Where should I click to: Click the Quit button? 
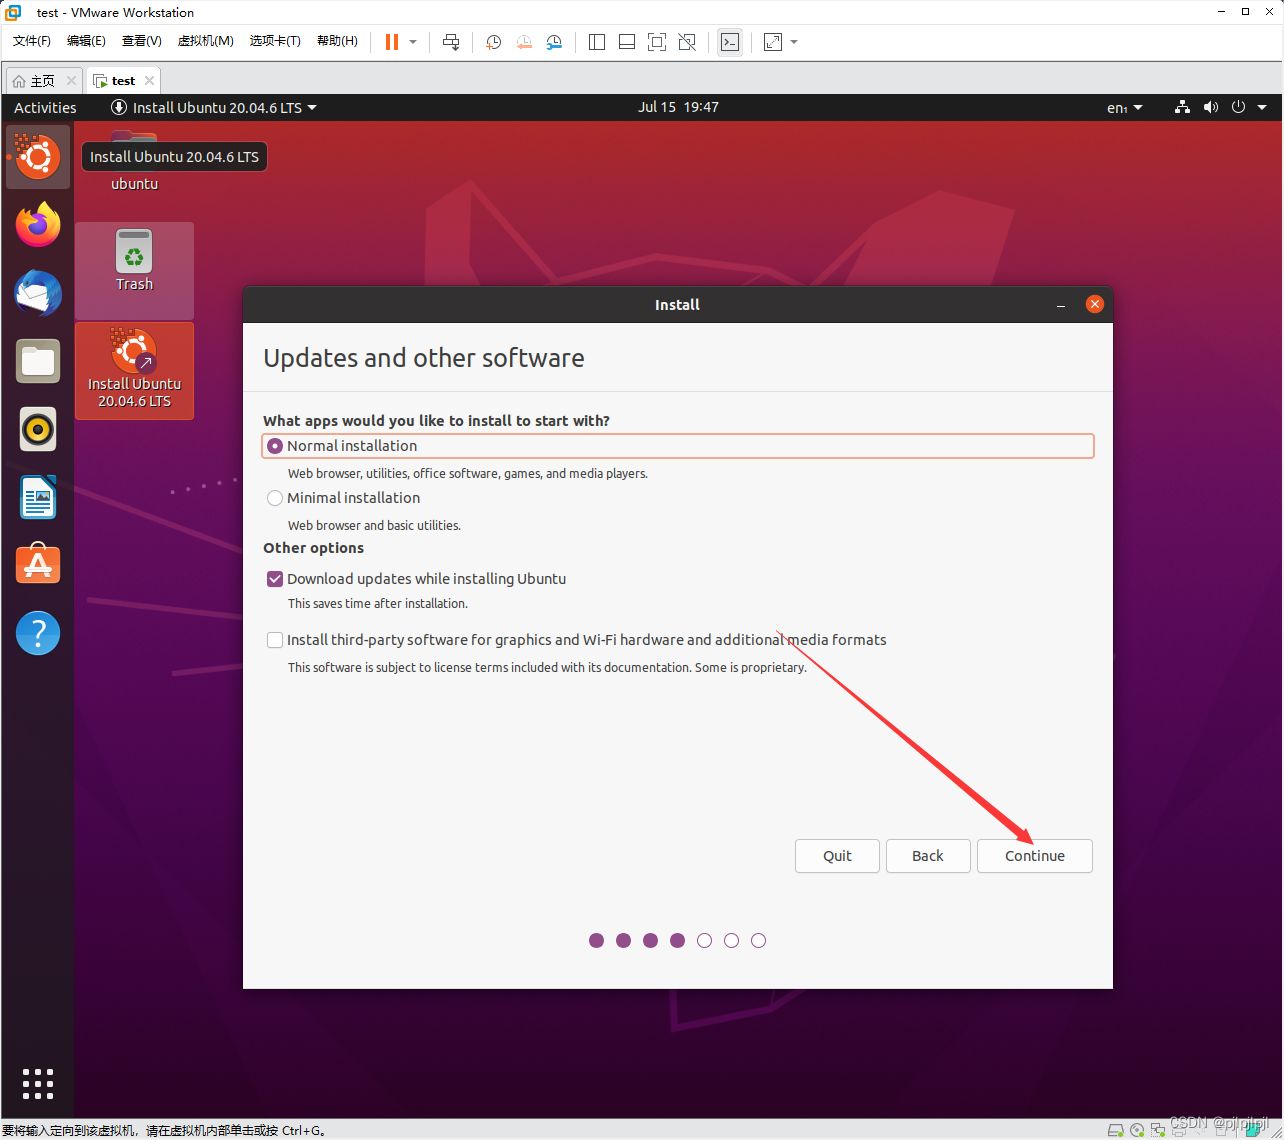(x=837, y=856)
